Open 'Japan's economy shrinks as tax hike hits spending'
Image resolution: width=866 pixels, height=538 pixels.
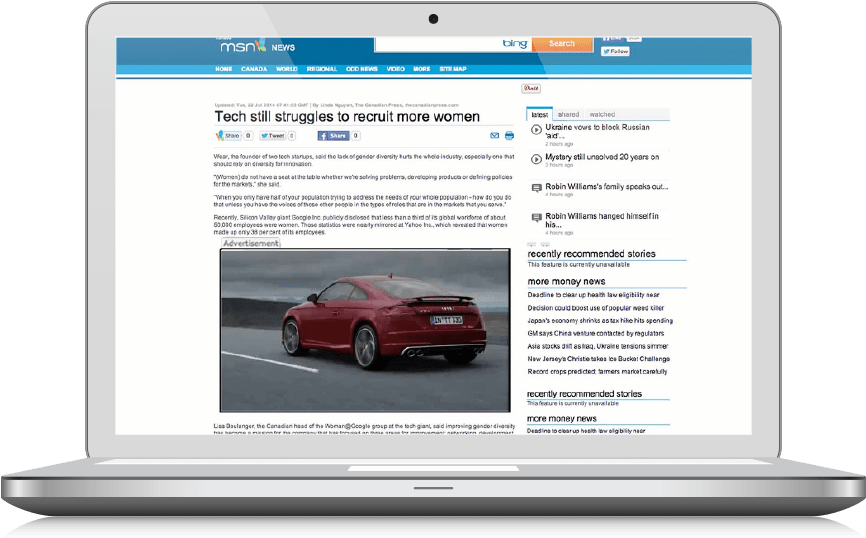[600, 321]
